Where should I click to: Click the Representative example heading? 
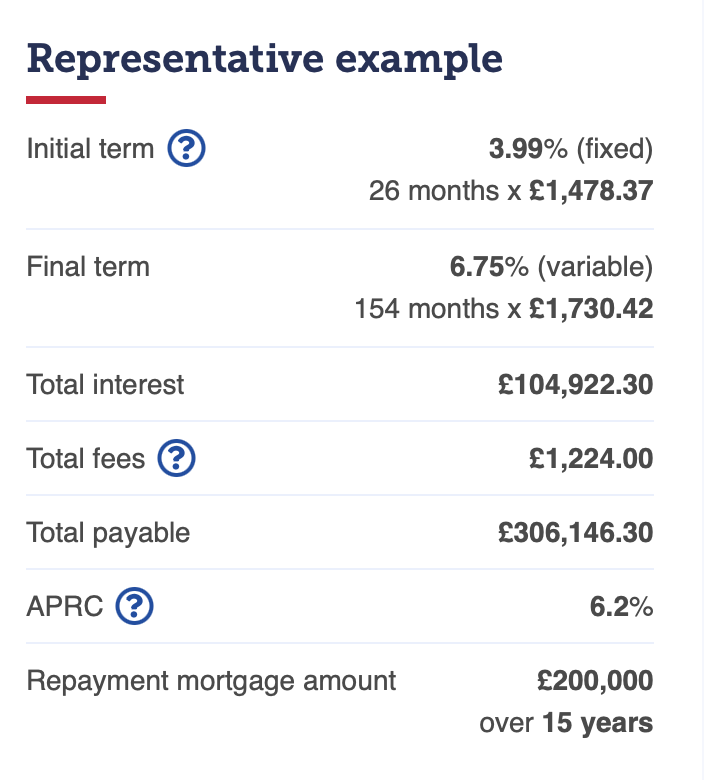click(x=264, y=60)
